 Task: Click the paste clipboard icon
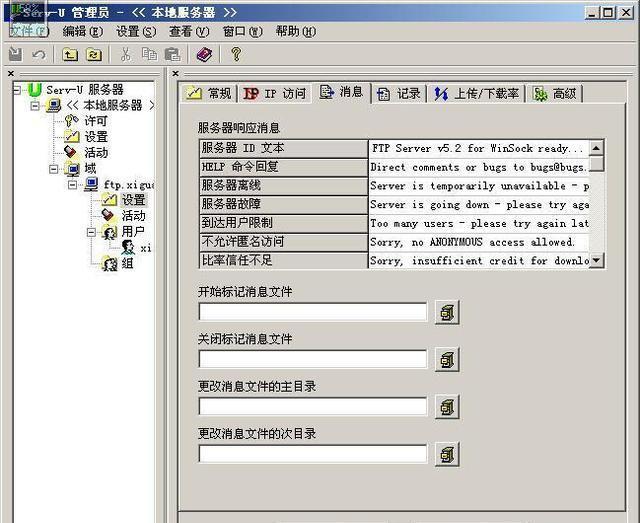pos(172,54)
